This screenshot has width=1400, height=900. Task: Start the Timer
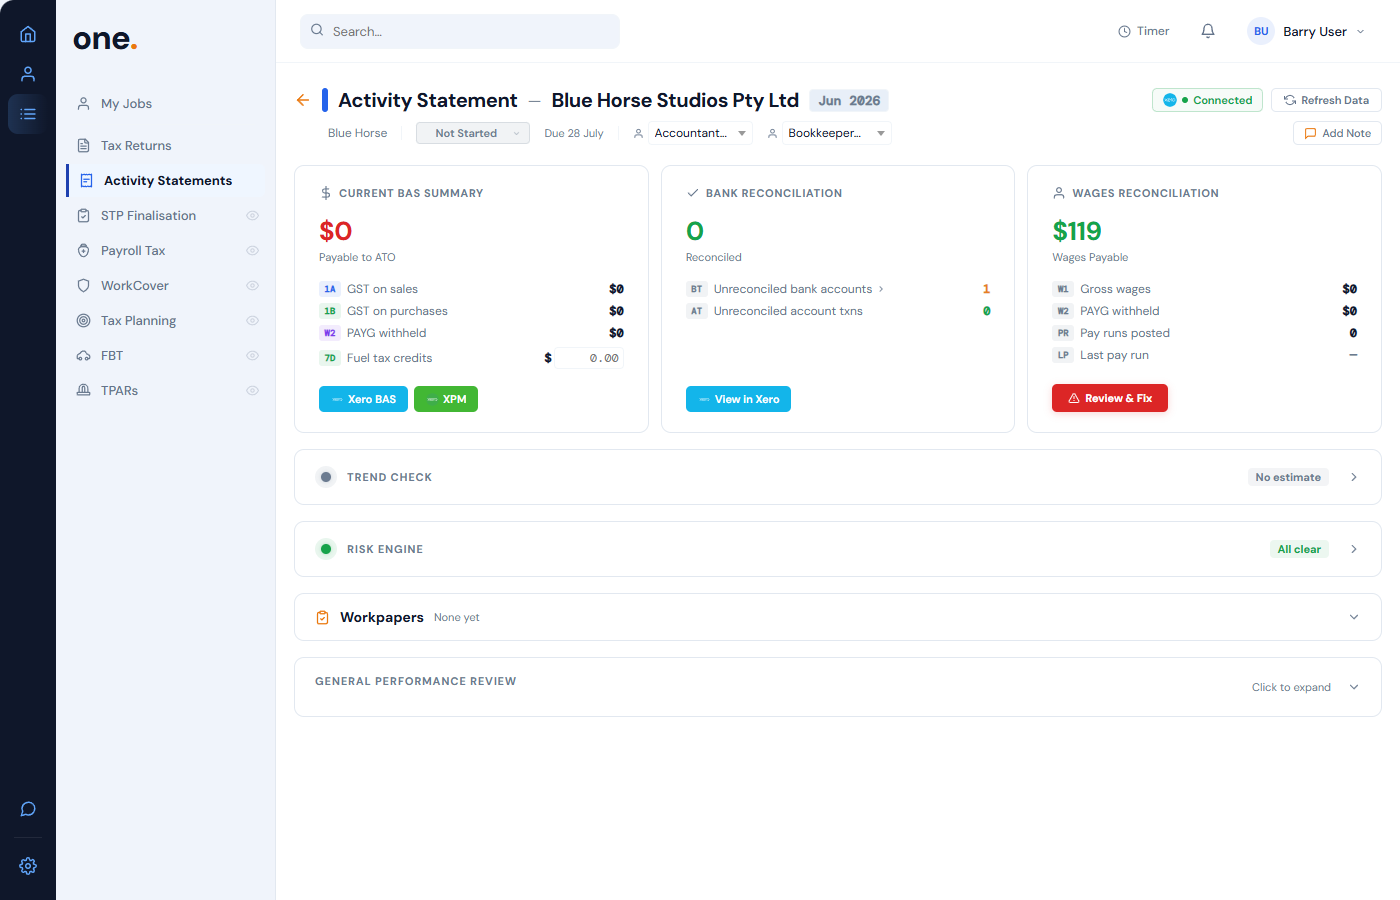1143,31
